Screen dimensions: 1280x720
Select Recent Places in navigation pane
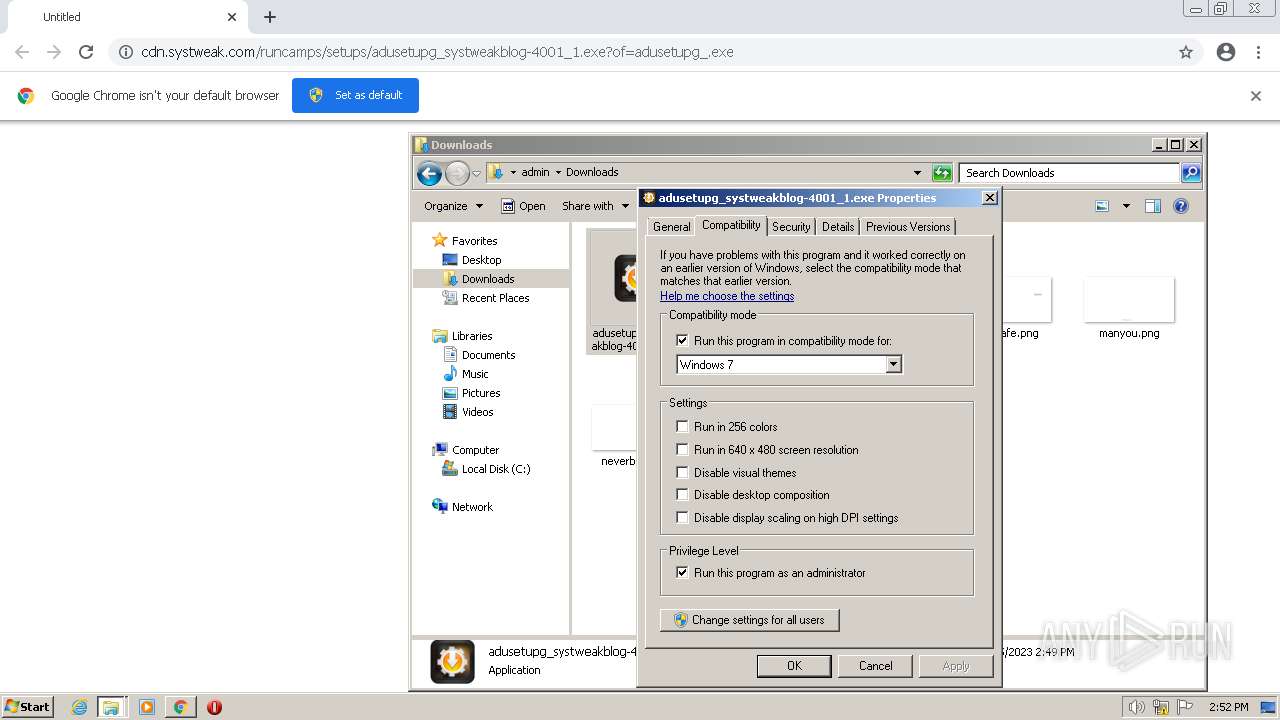pyautogui.click(x=495, y=298)
